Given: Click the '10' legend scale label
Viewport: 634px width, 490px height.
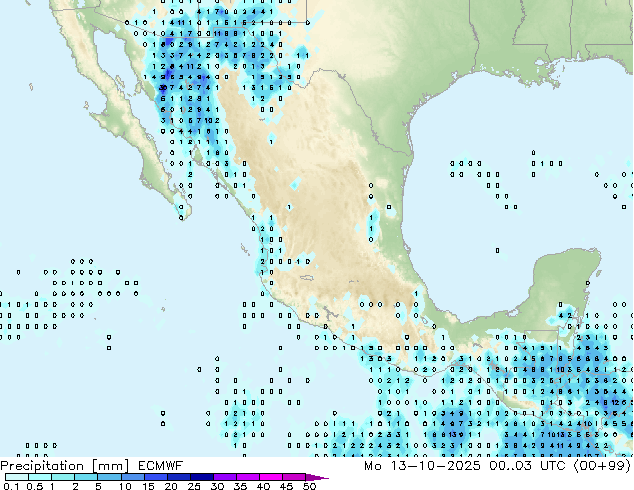Looking at the screenshot, I should click(x=125, y=486).
